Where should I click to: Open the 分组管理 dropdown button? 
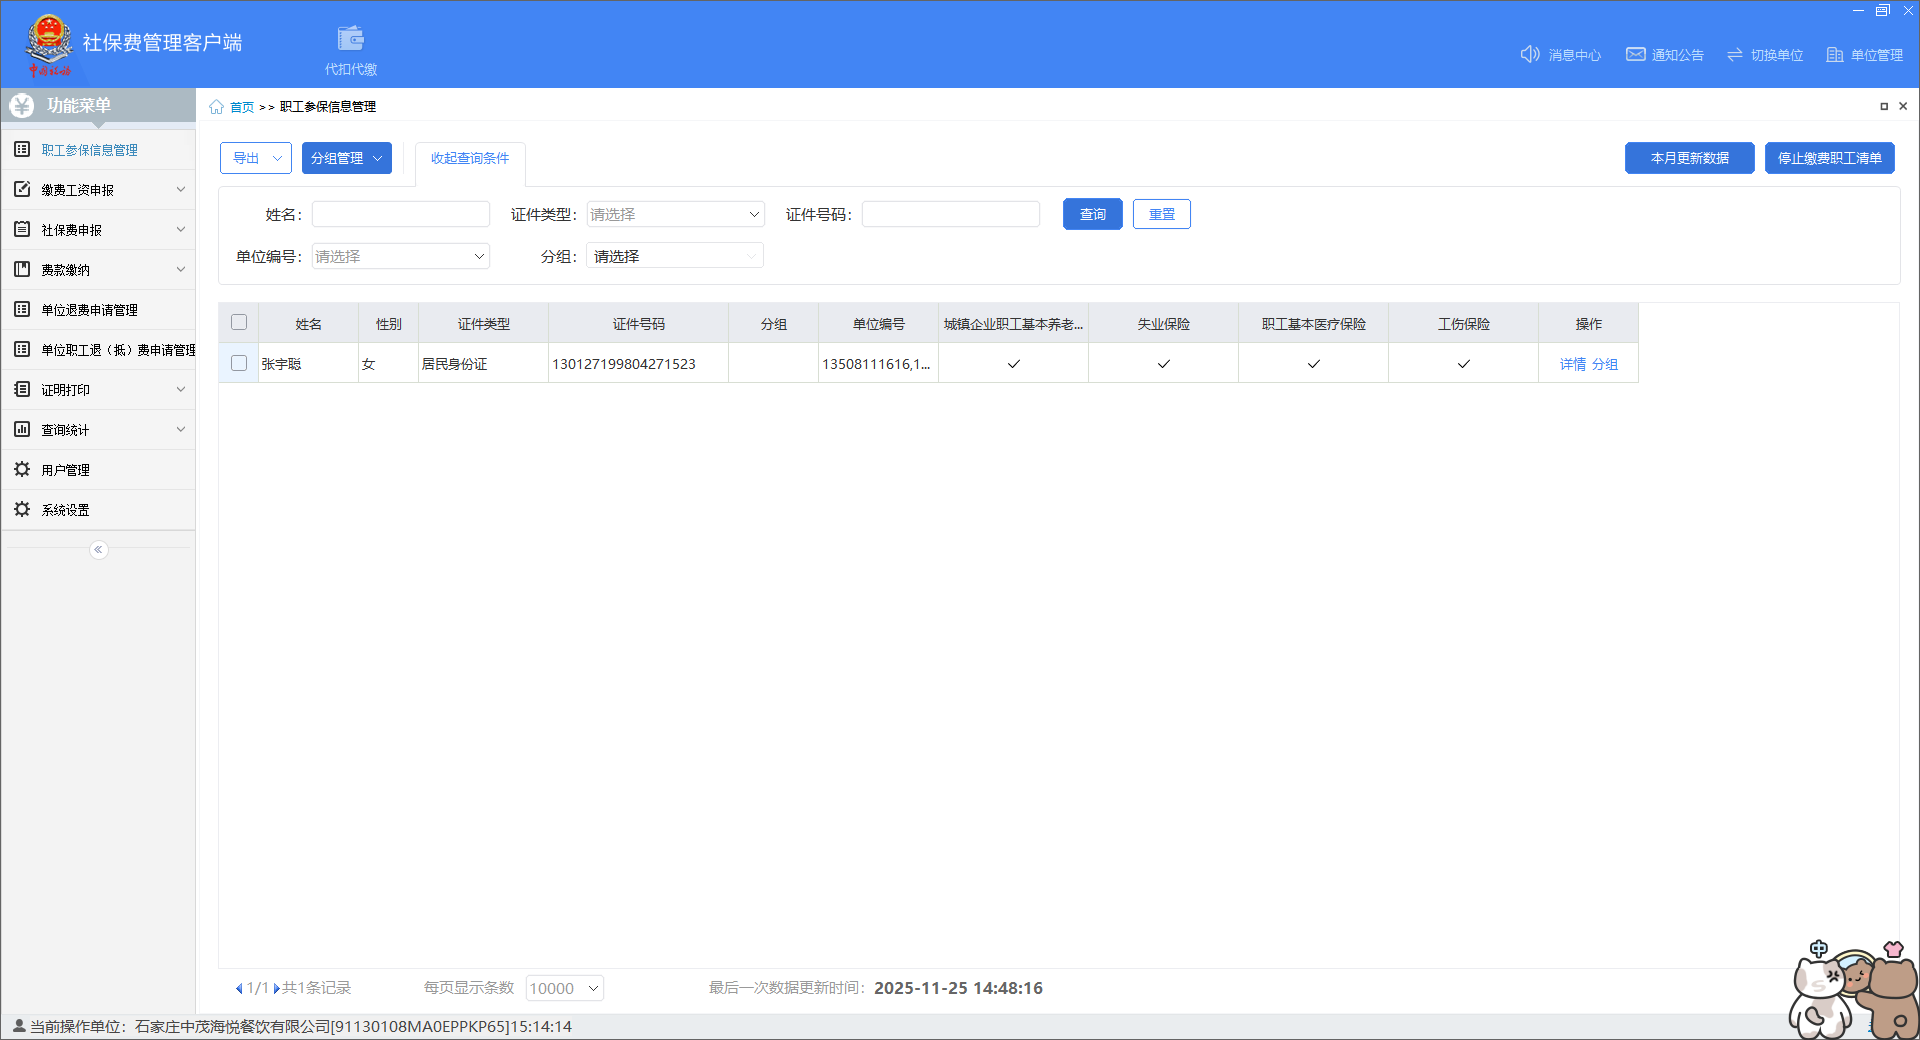[346, 158]
